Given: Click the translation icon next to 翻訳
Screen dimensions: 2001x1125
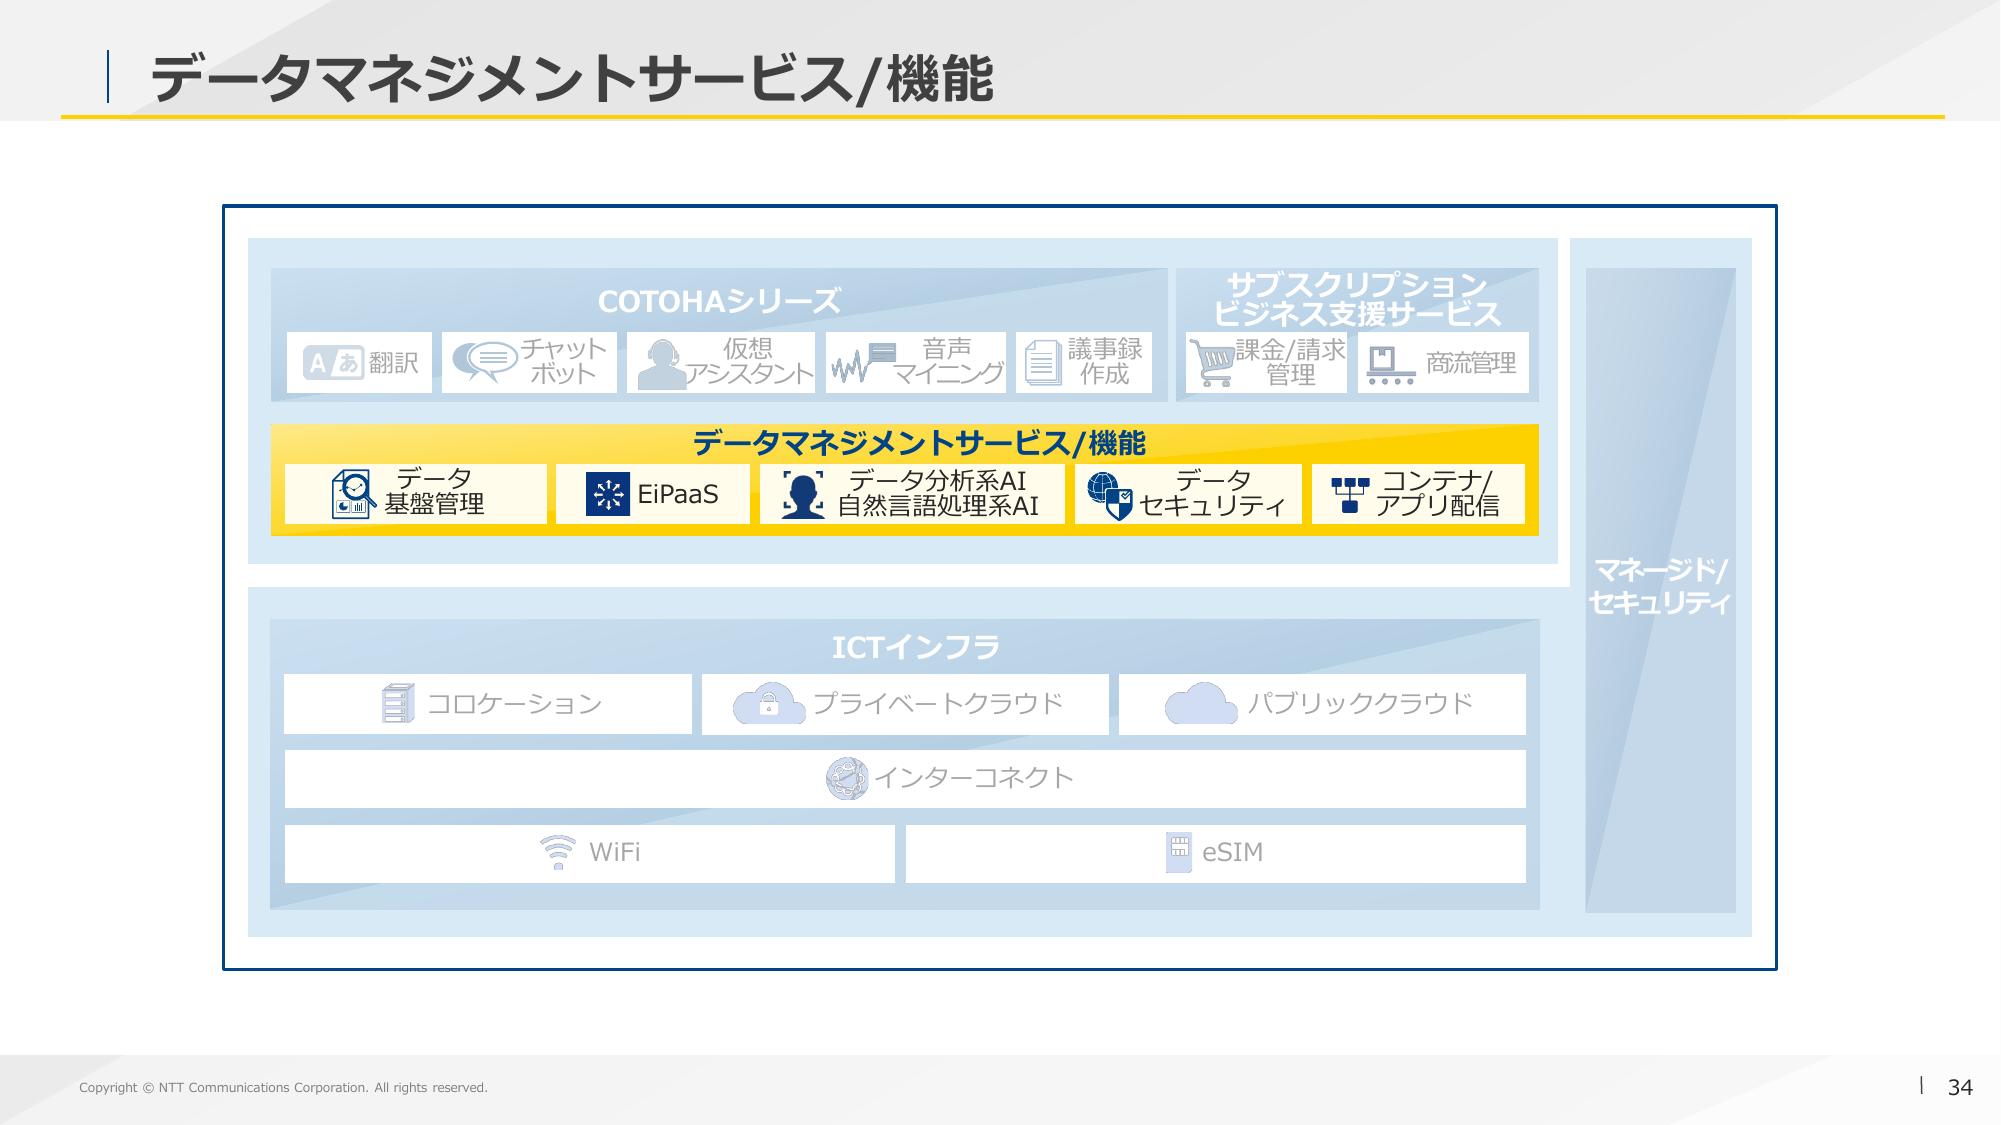Looking at the screenshot, I should pos(333,362).
